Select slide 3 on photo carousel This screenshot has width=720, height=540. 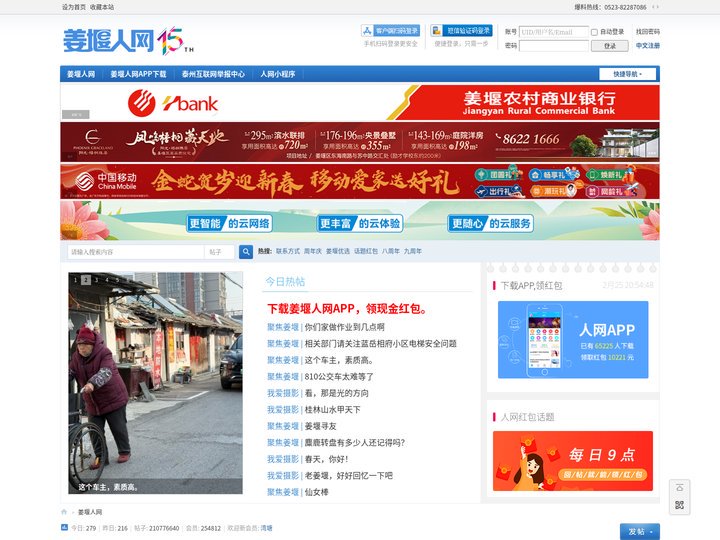tap(96, 280)
